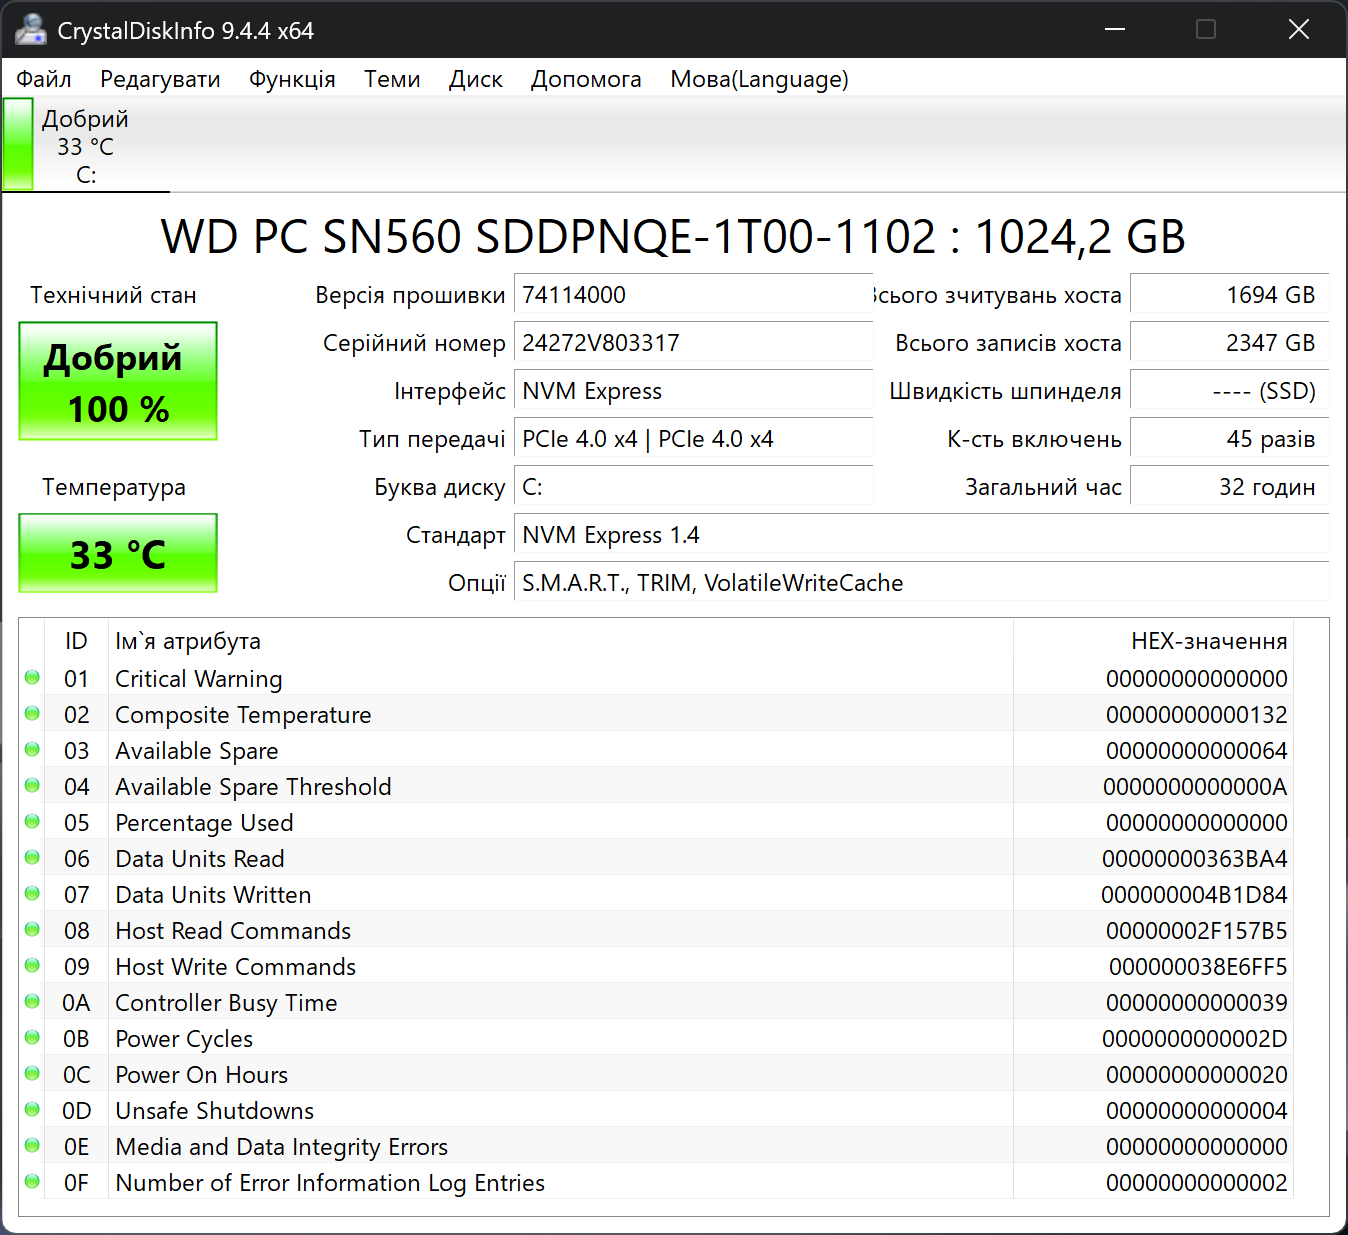Click the drive letter field C:
The width and height of the screenshot is (1348, 1235).
point(693,487)
